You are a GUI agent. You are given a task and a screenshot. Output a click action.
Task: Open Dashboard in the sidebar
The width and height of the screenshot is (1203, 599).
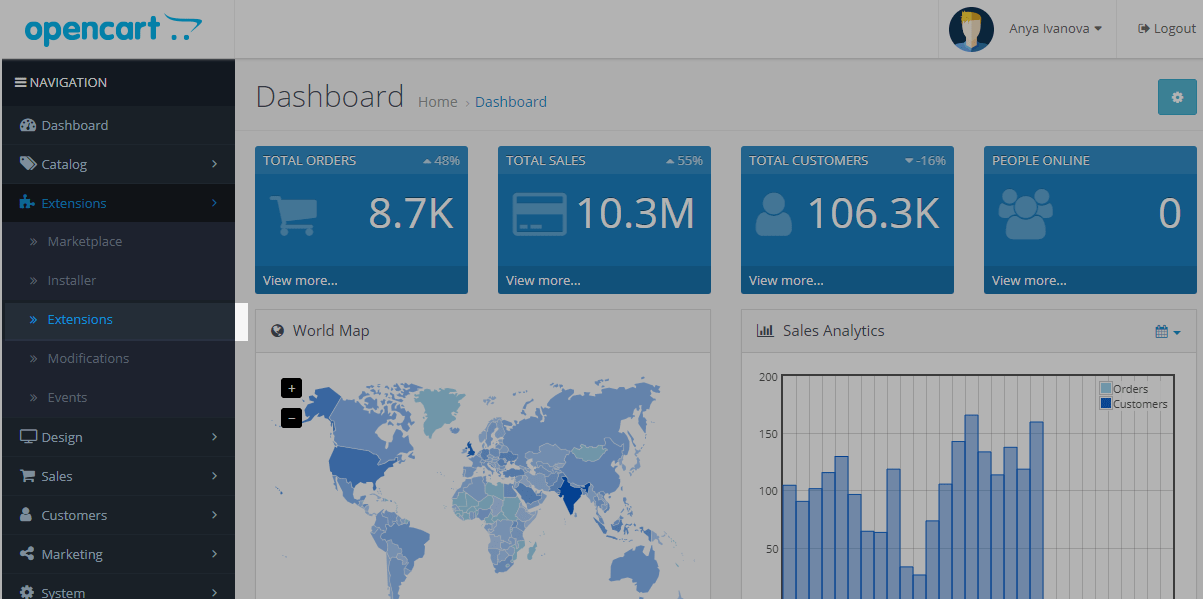[74, 125]
